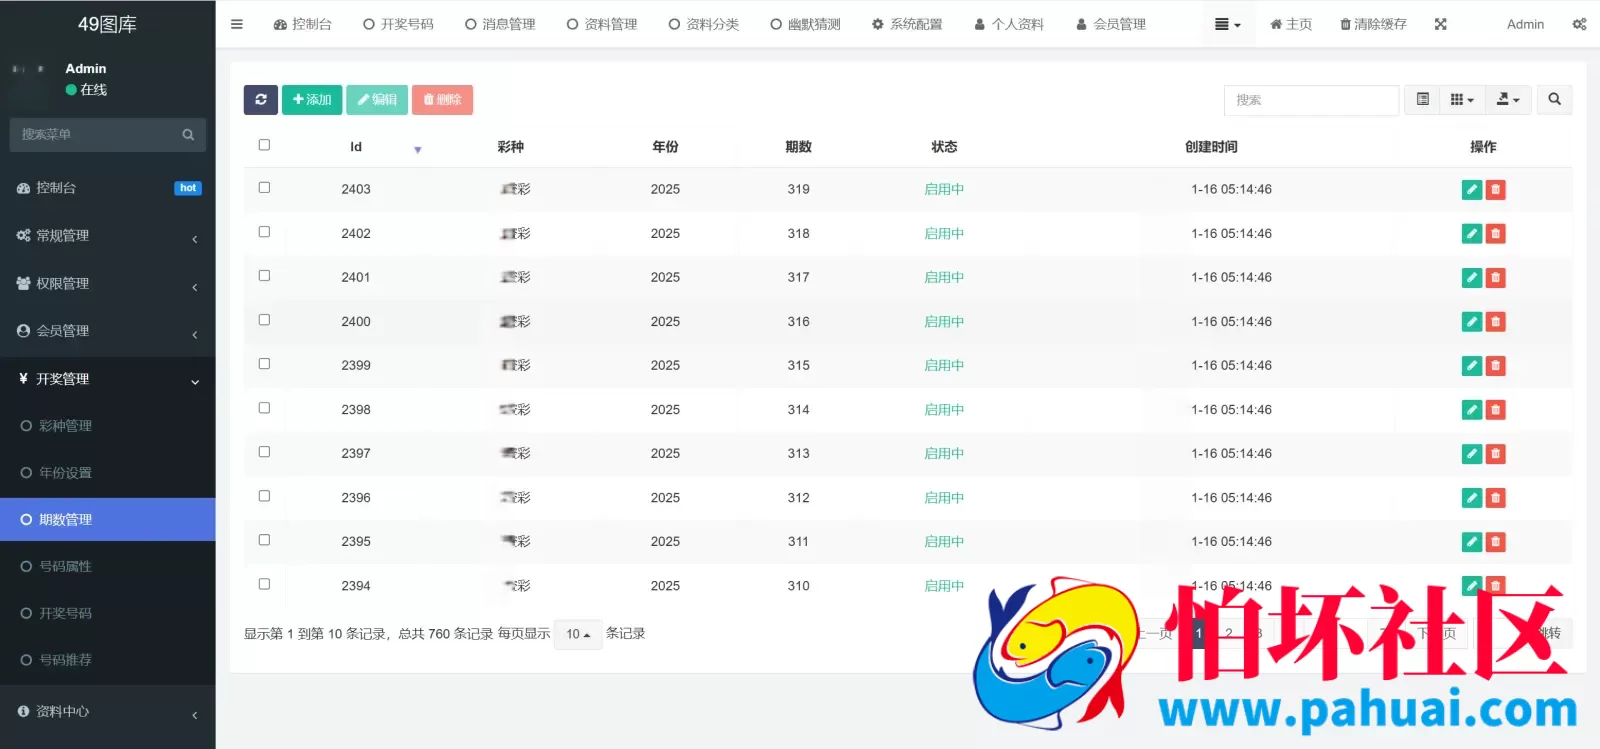Toggle card view icon button

tap(1422, 99)
